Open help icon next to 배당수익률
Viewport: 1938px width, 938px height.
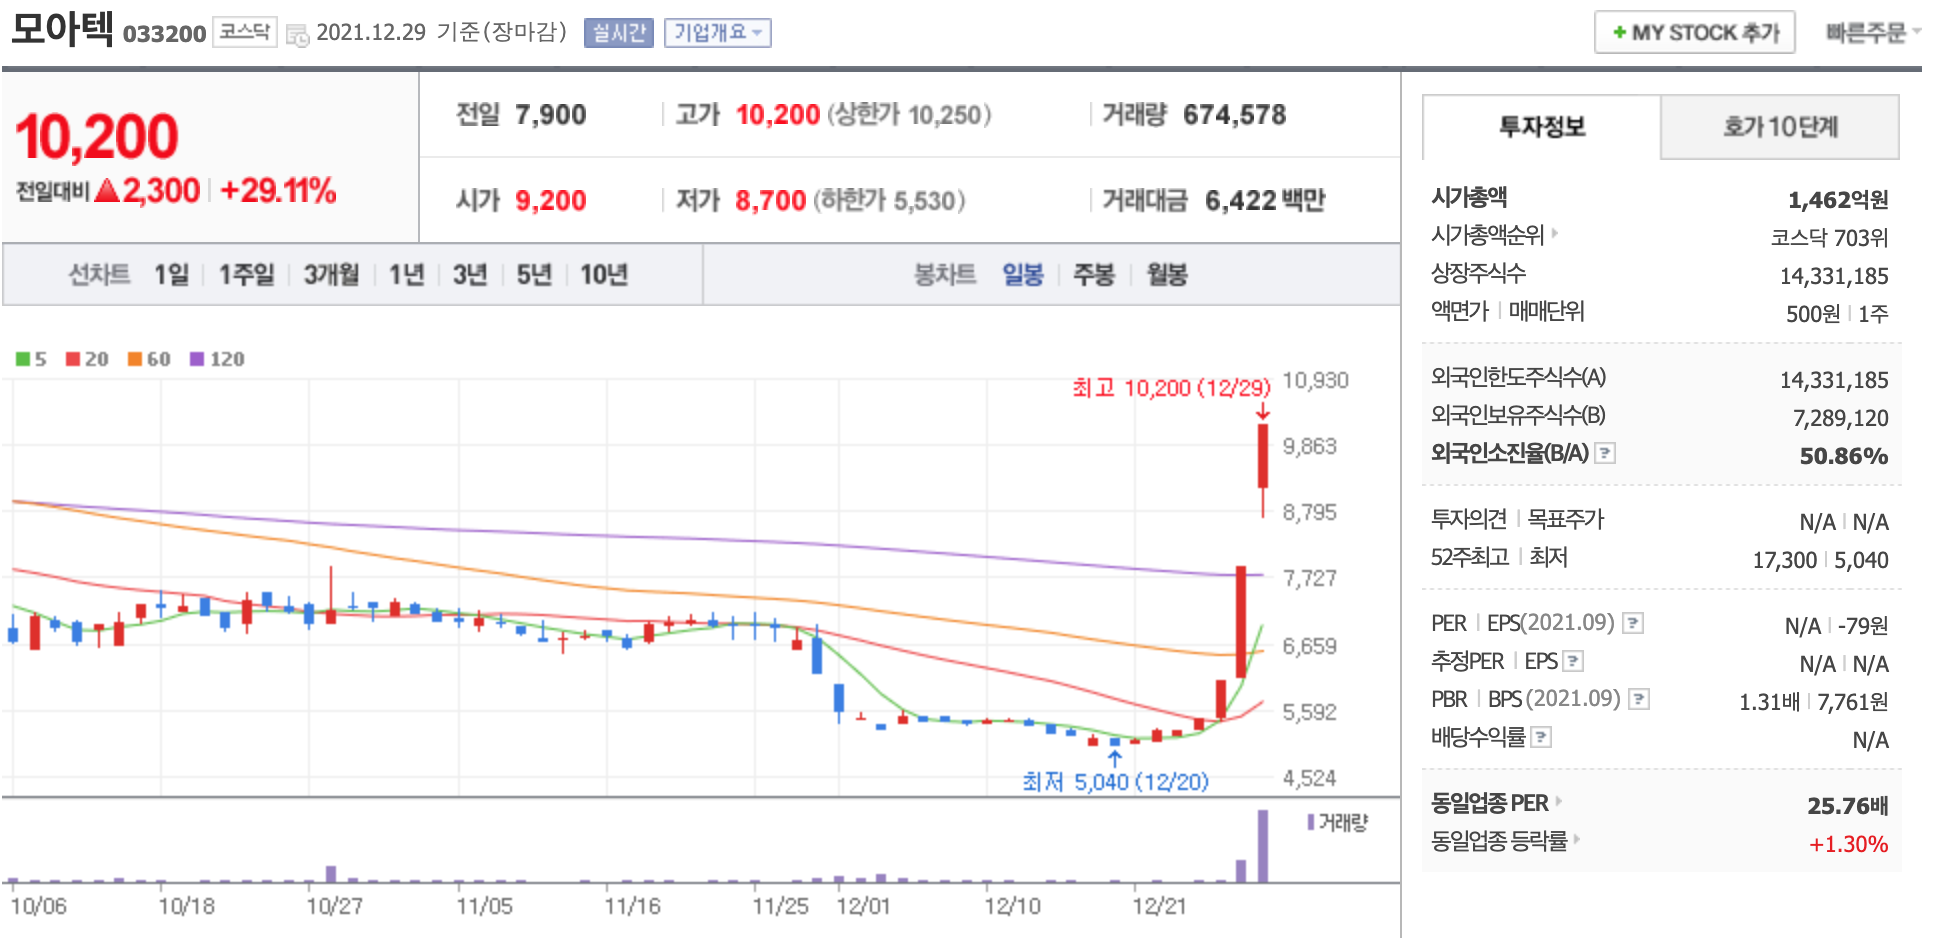[x=1541, y=737]
